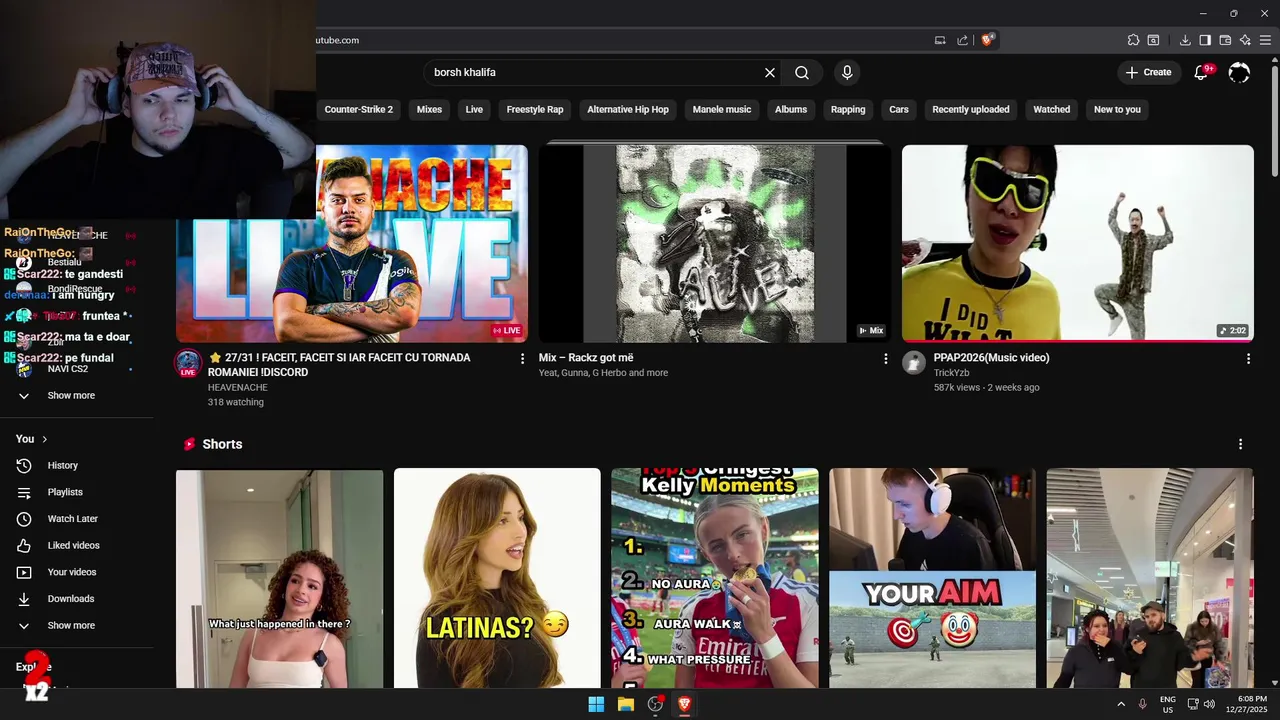1280x720 pixels.
Task: Select the Recently uploaded chip
Action: coord(971,109)
